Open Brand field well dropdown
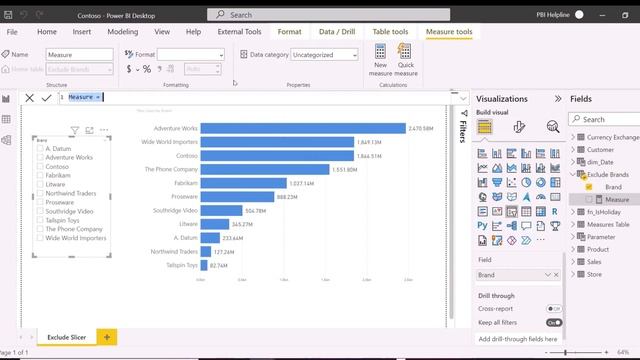 (x=548, y=275)
